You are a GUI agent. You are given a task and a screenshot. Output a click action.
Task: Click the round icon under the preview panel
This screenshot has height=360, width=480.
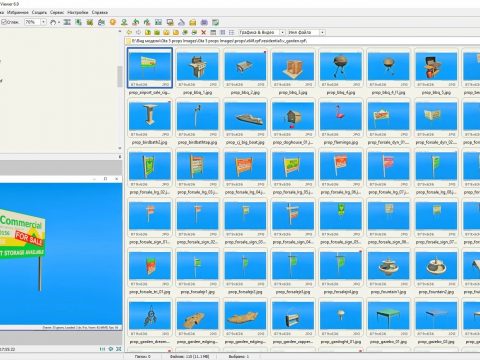coord(111,349)
